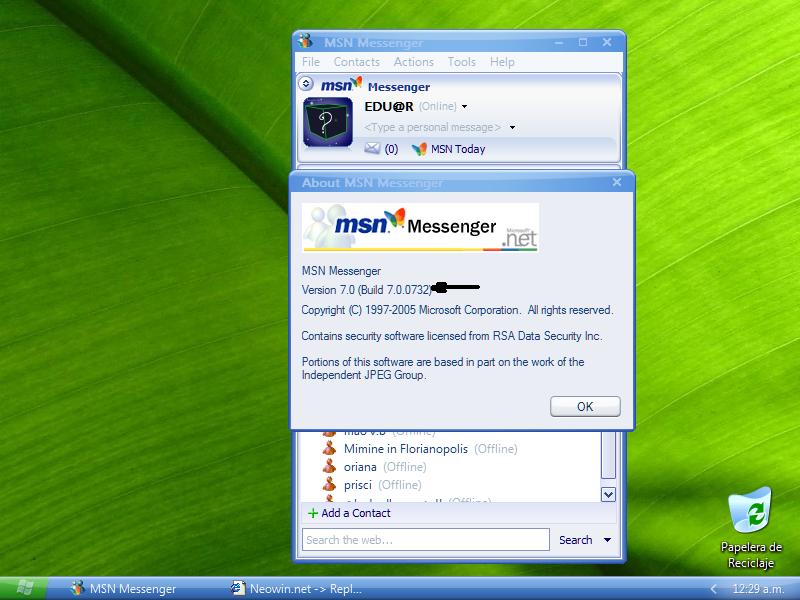
Task: Click the contact list scrollbar thumb
Action: 608,455
